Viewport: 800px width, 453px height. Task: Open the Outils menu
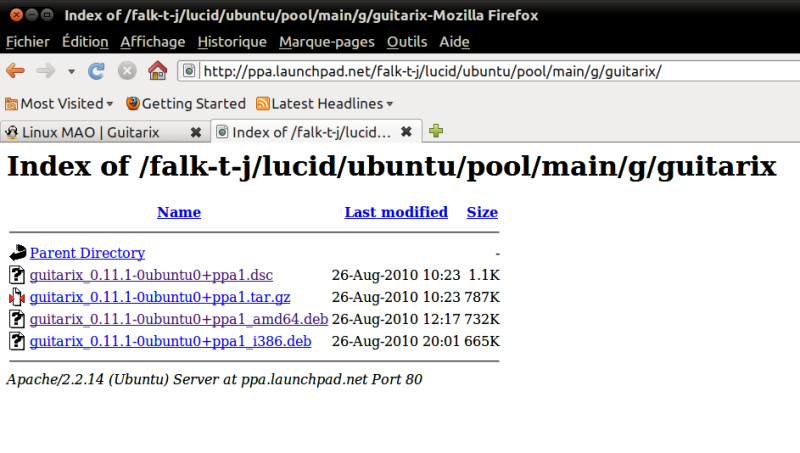coord(407,42)
